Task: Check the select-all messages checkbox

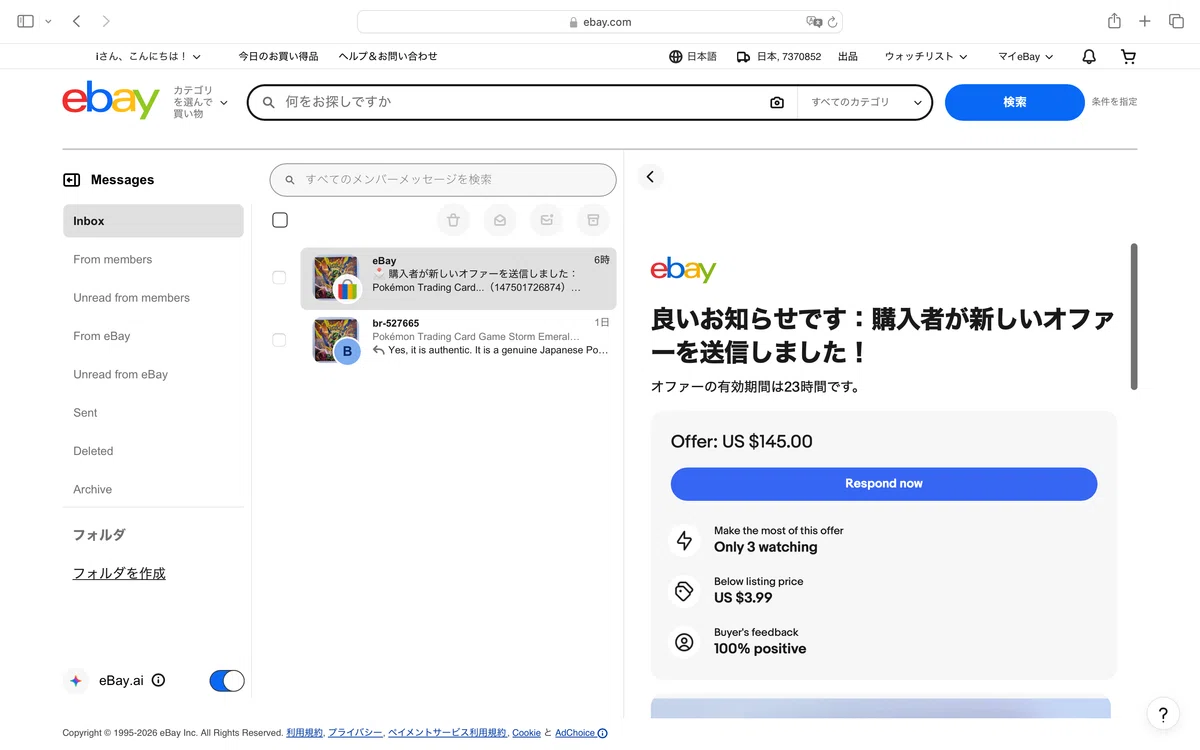Action: coord(280,220)
